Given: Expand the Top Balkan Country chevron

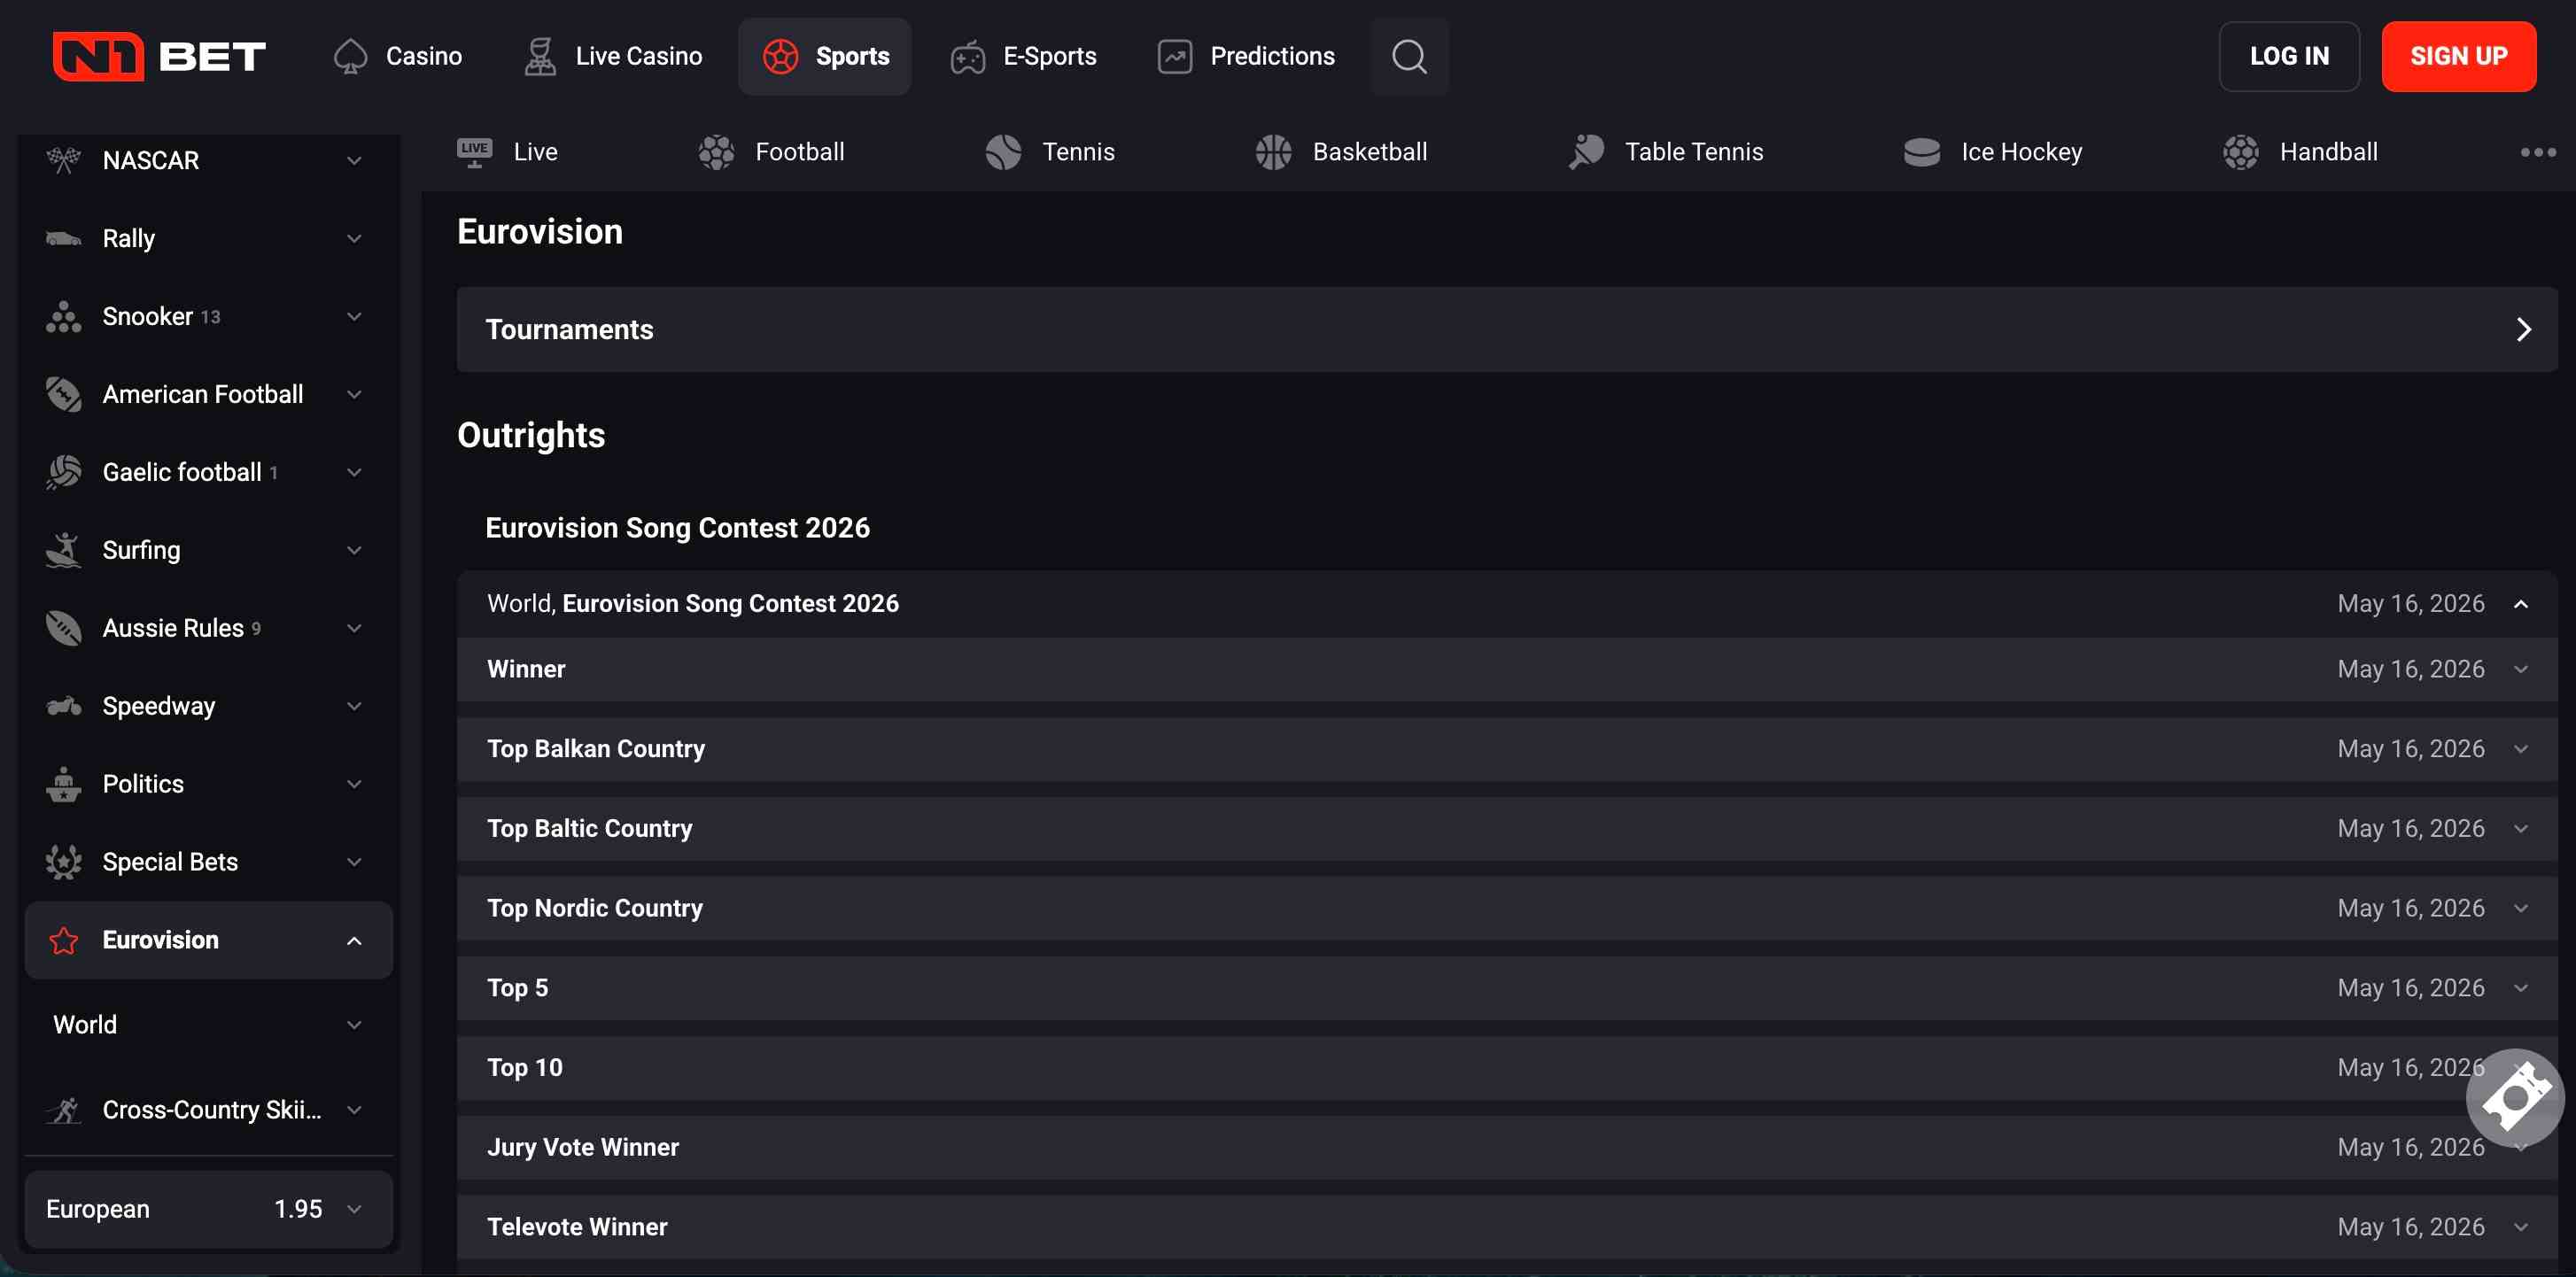Looking at the screenshot, I should click(2520, 749).
